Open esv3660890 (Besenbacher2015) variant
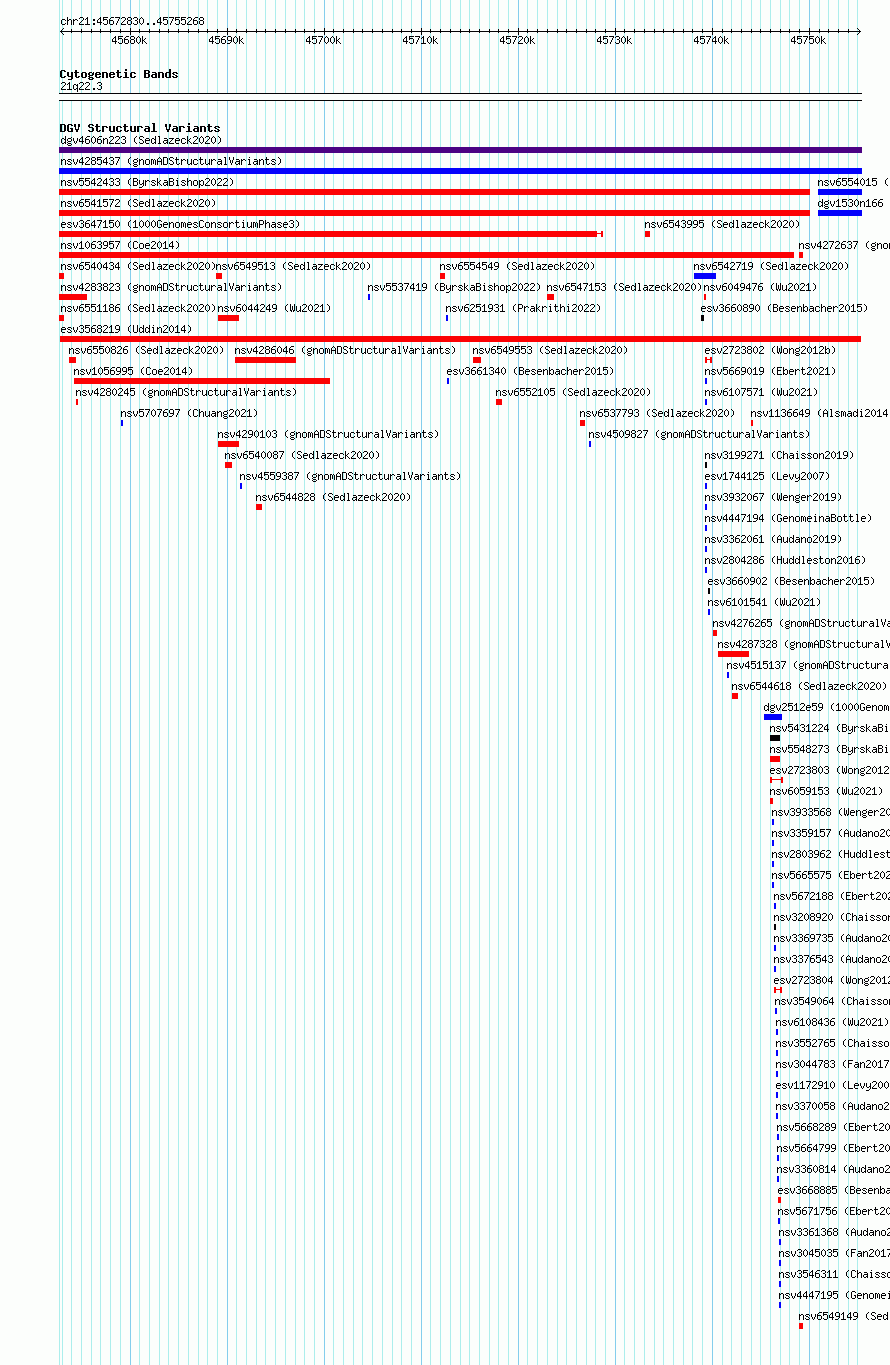The image size is (890, 1365). (x=784, y=309)
